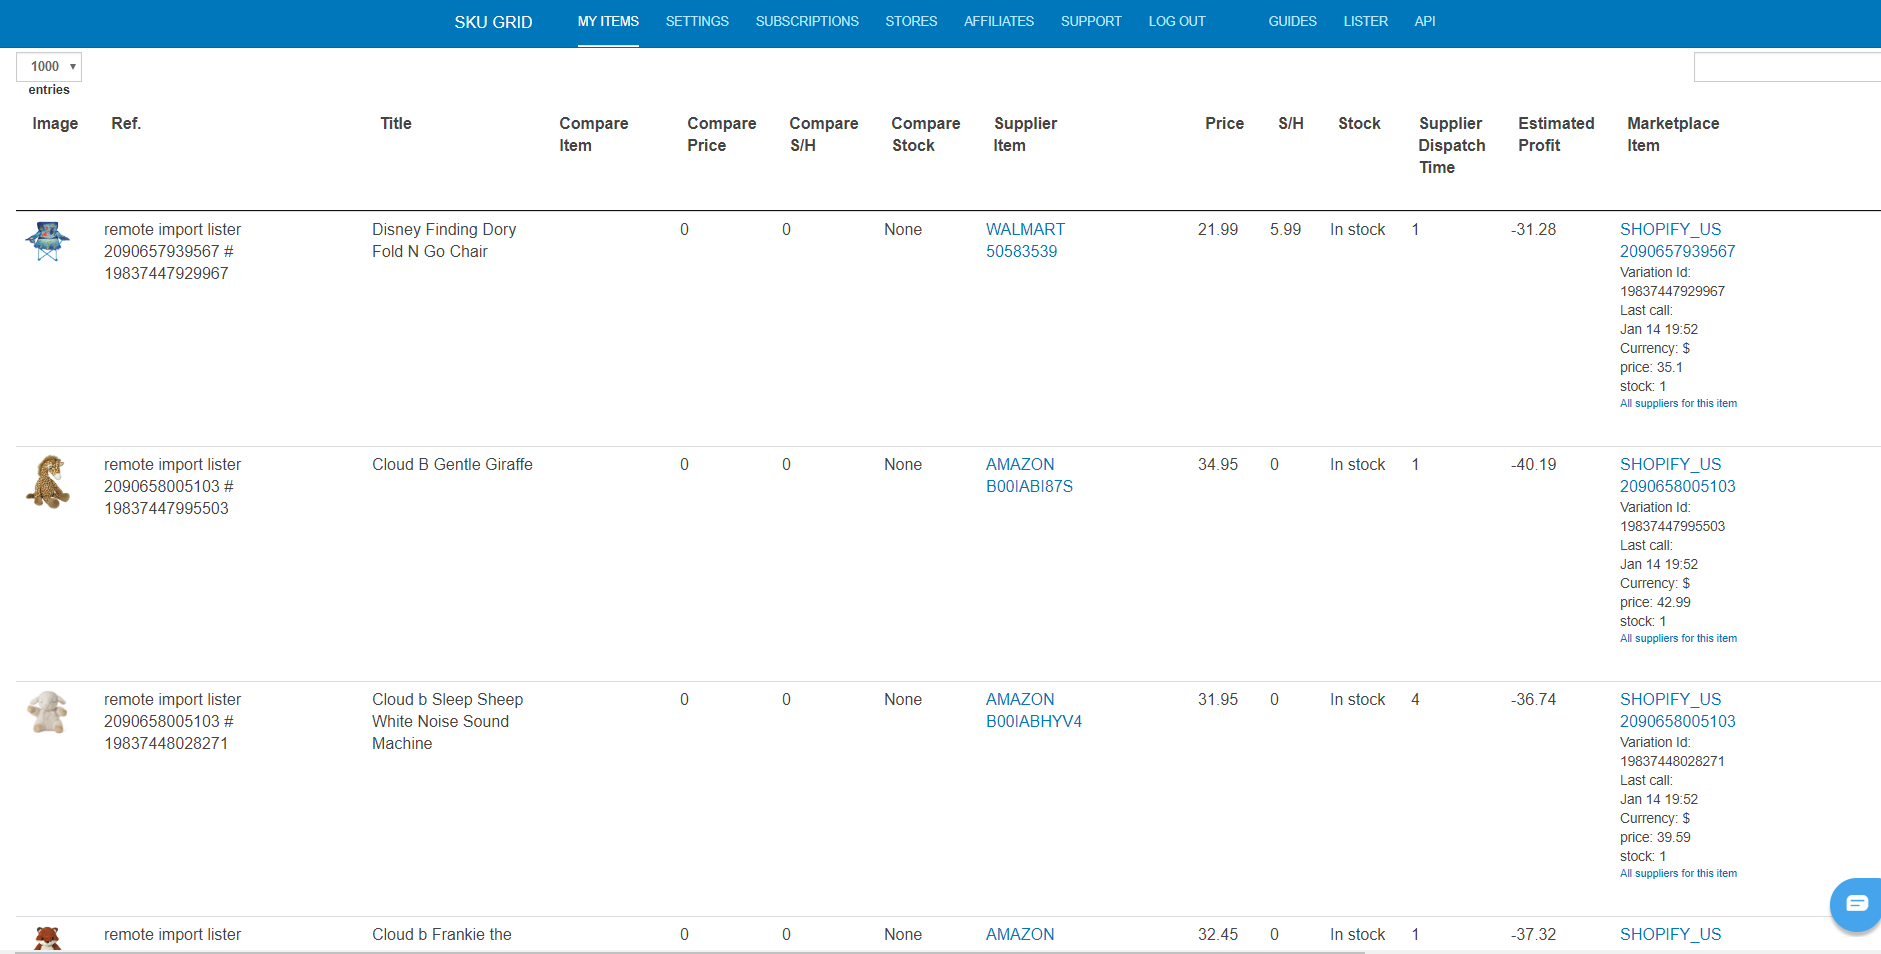
Task: Sort by Marketplace Item column header
Action: tap(1673, 134)
